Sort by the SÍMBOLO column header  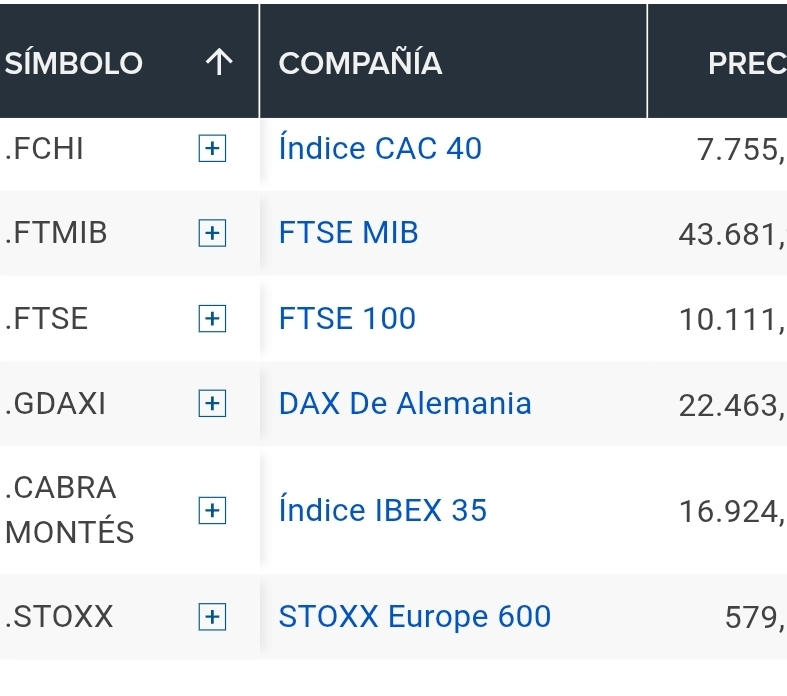74,64
